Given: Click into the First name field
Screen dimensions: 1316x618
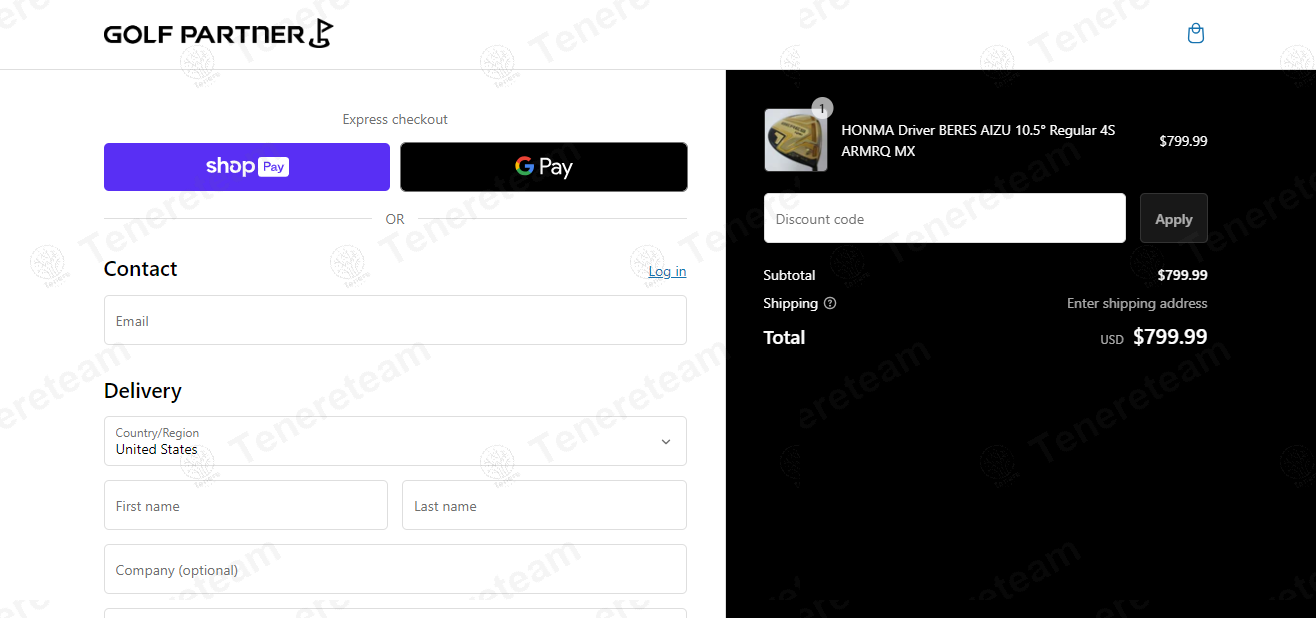Looking at the screenshot, I should click(x=245, y=505).
